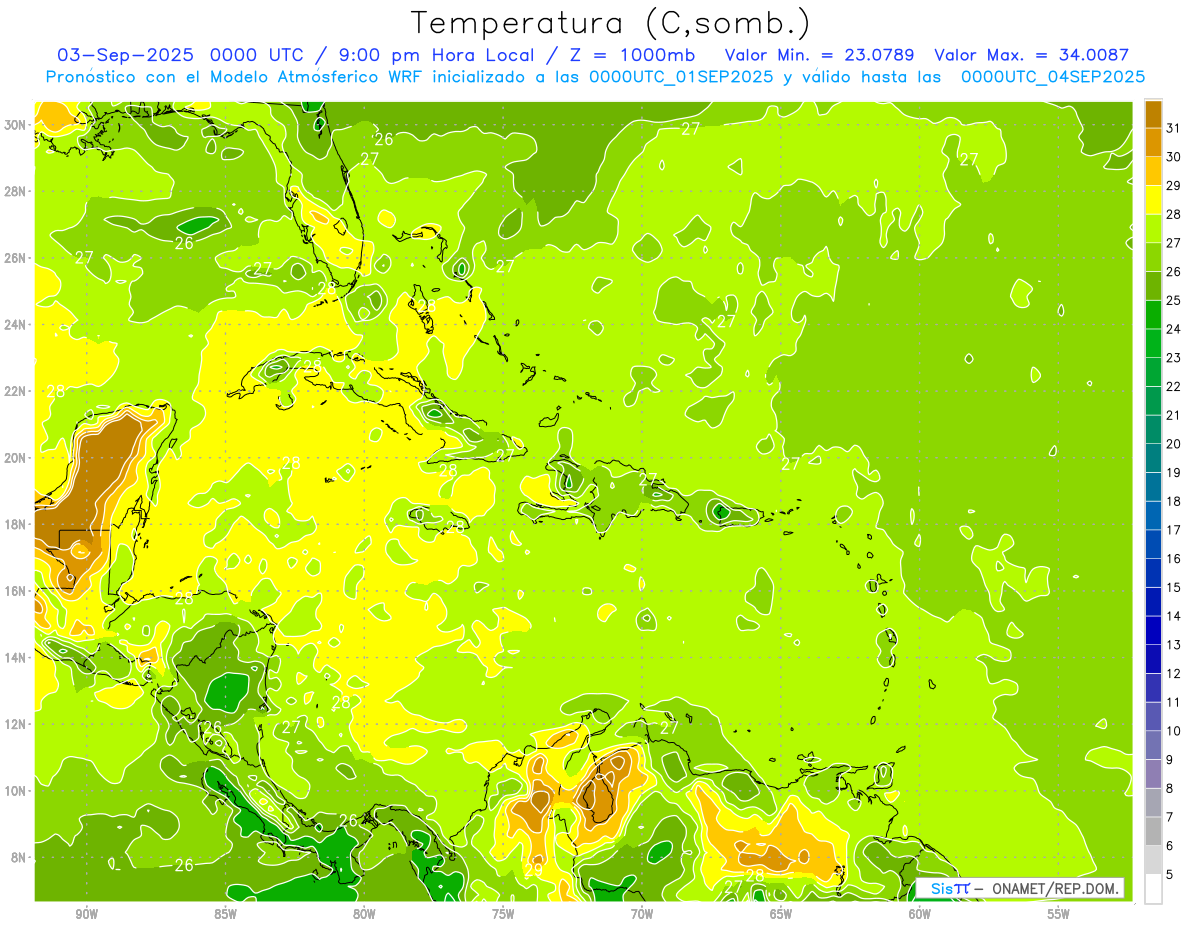Click the 20N latitude axis label

click(x=16, y=458)
